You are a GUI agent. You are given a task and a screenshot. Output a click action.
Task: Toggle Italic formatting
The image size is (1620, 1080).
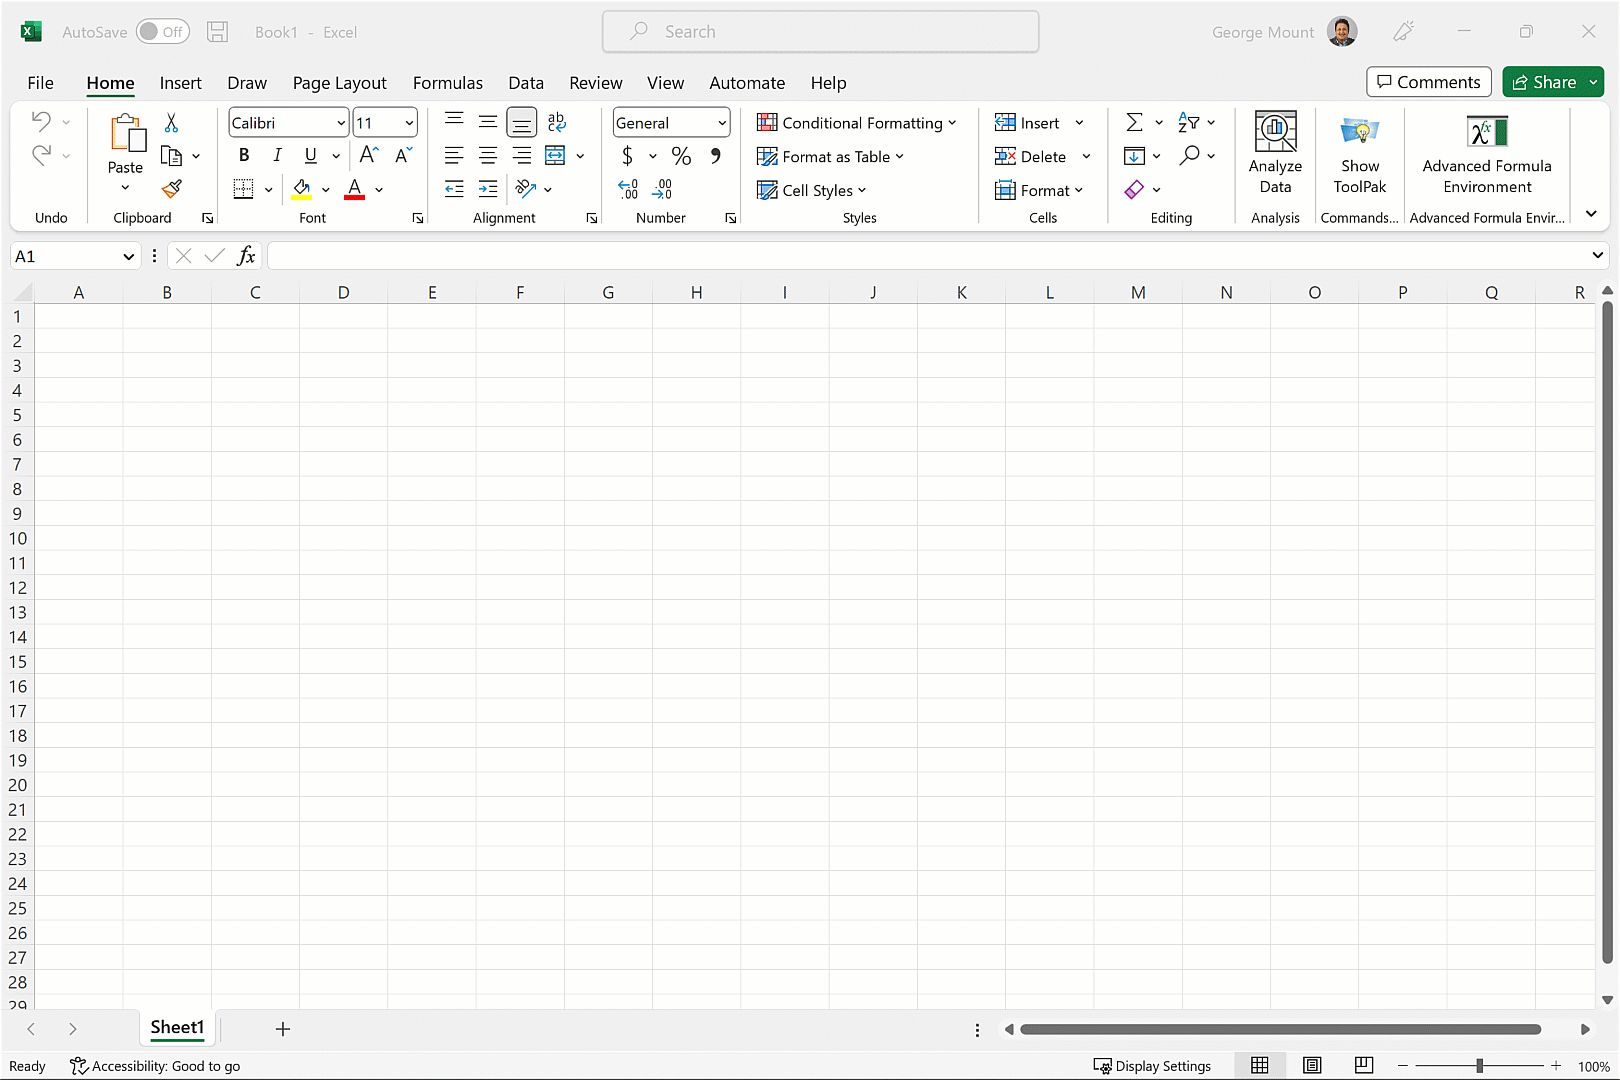click(x=277, y=156)
